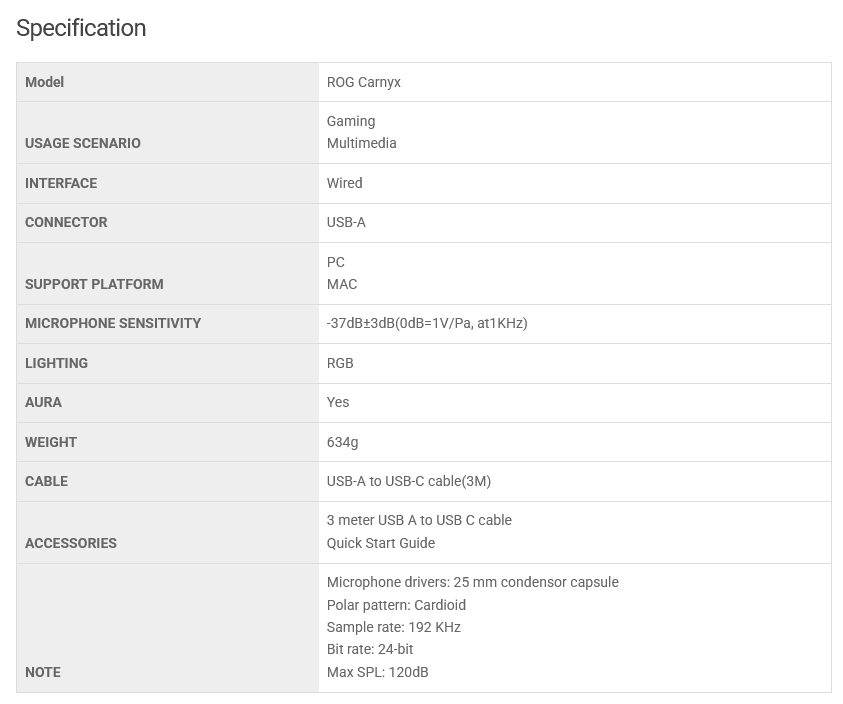The width and height of the screenshot is (843, 704).
Task: Click the Specification heading
Action: (81, 29)
